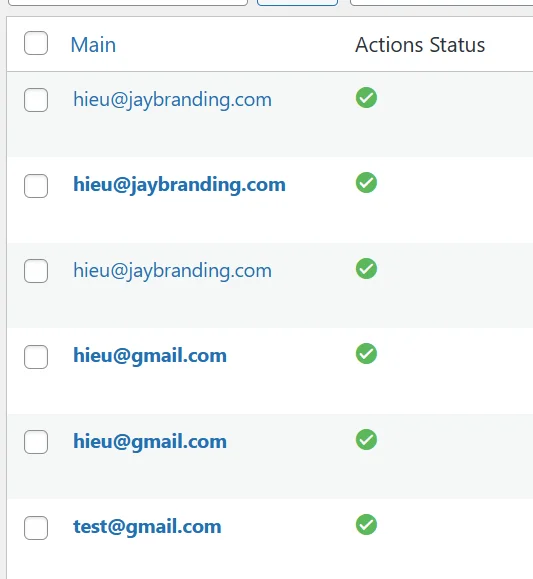Tick the select-all checkbox beside Main header
The image size is (533, 579).
pos(36,43)
